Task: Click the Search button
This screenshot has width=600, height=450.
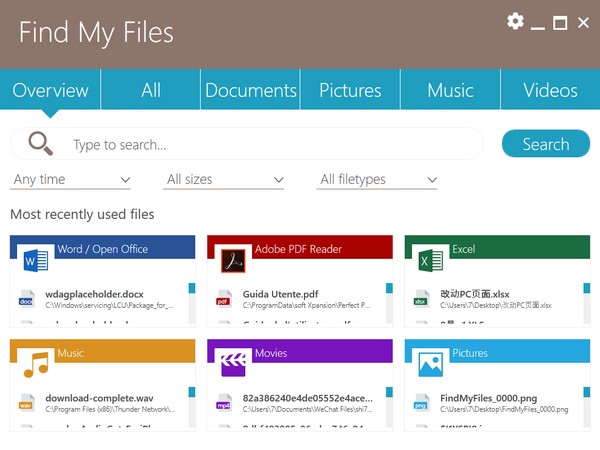Action: (x=546, y=143)
